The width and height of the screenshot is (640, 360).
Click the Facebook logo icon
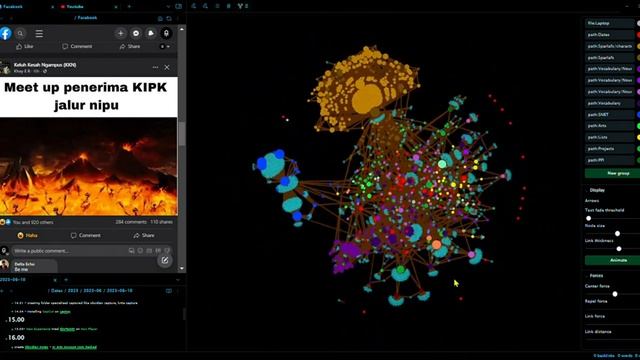point(5,33)
